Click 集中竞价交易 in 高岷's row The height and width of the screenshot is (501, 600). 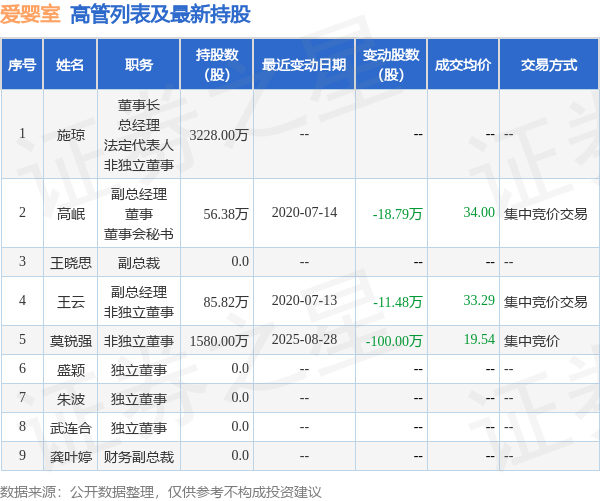(545, 214)
